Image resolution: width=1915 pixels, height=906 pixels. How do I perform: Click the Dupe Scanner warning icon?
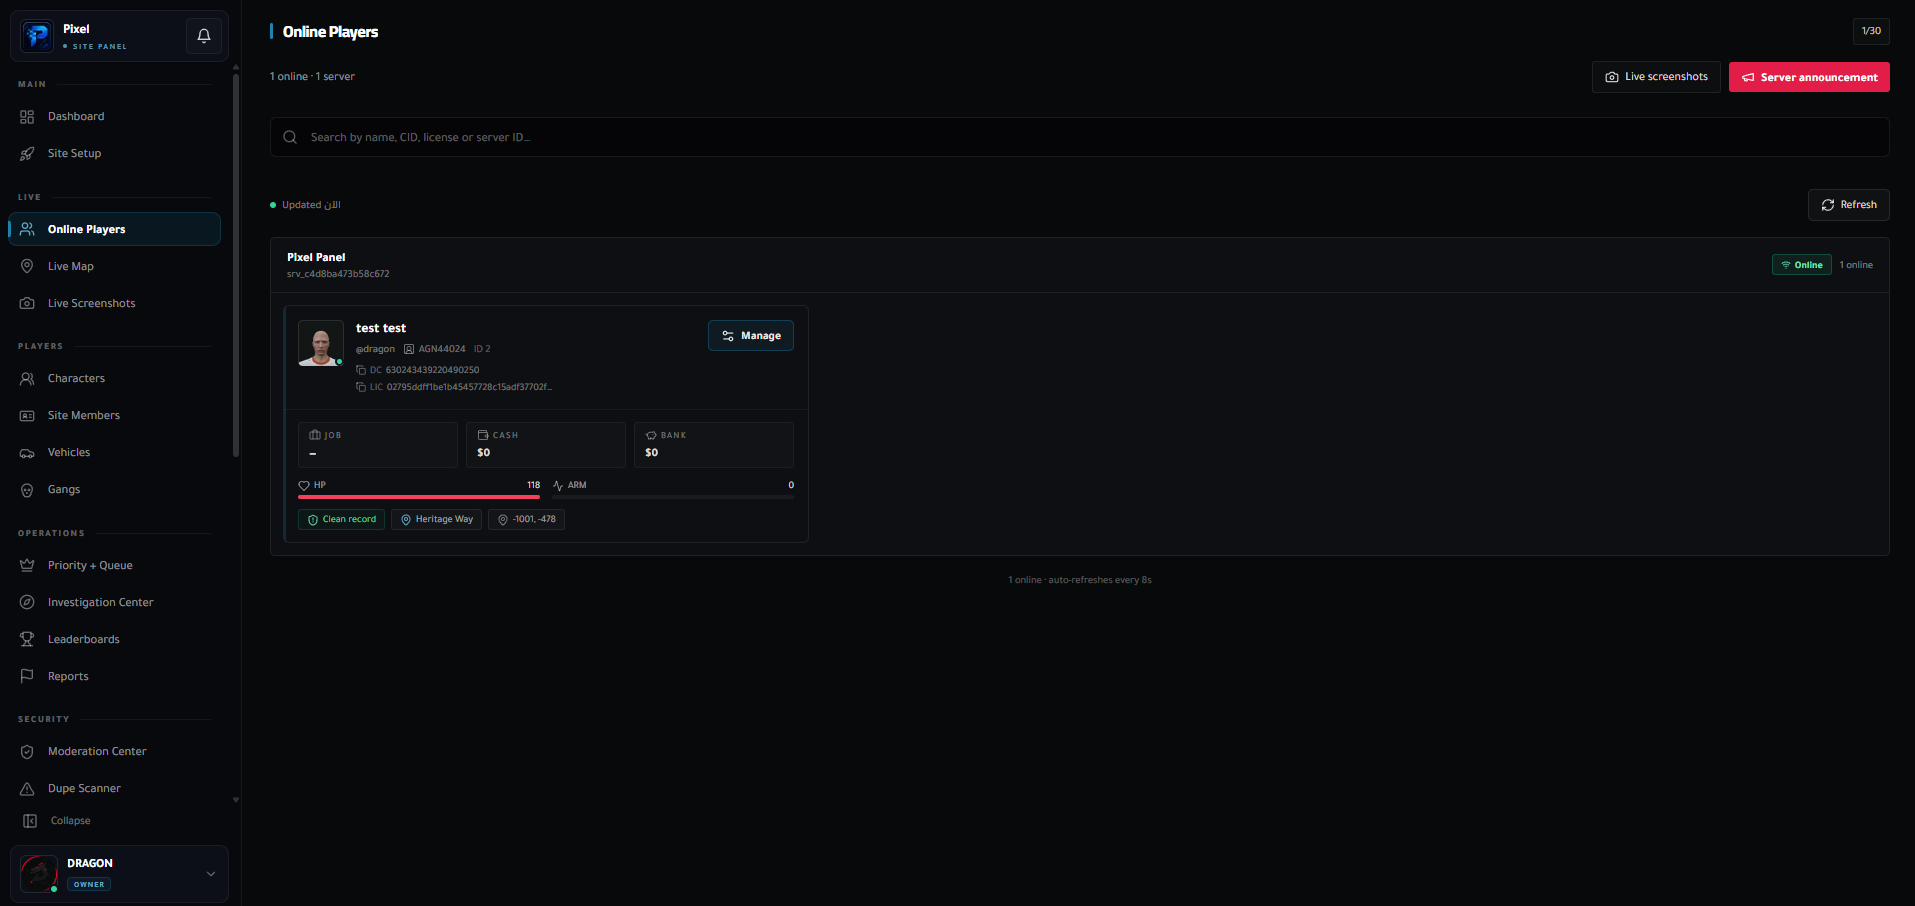click(x=27, y=789)
